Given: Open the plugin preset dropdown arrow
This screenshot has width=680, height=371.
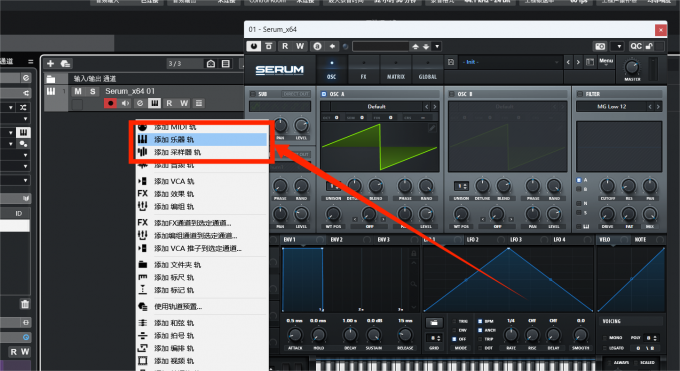Looking at the screenshot, I should point(437,46).
